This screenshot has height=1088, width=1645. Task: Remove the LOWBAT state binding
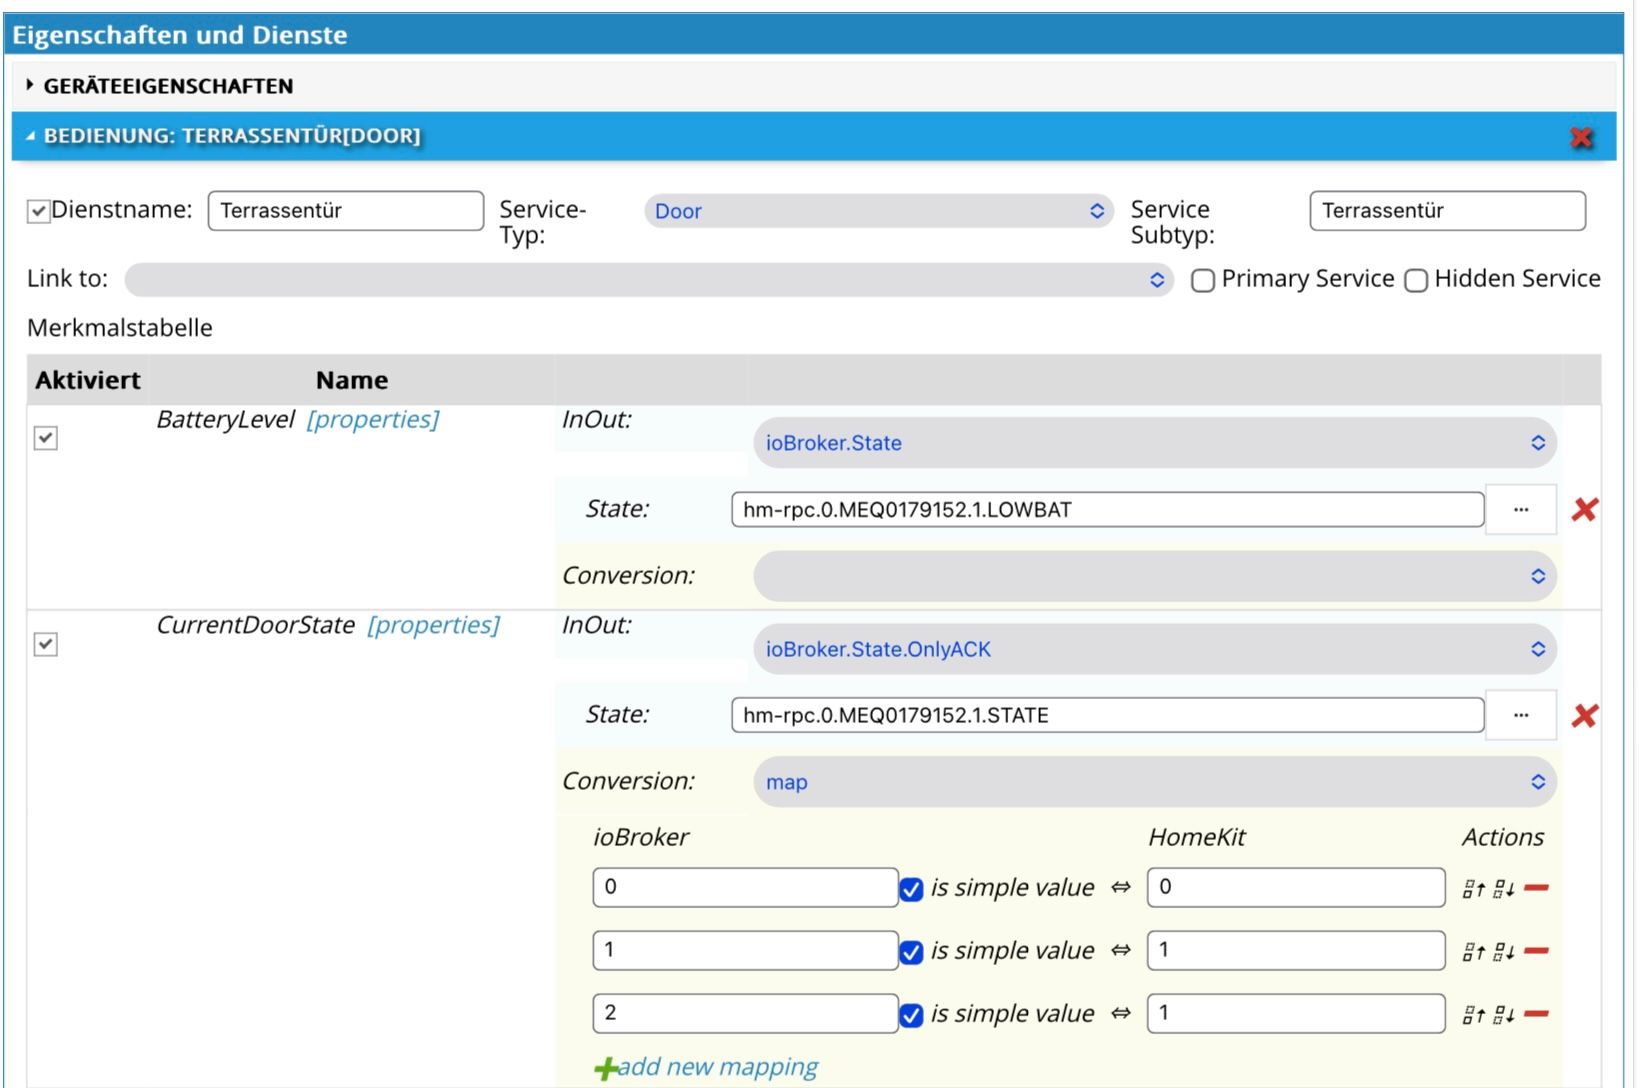tap(1584, 510)
